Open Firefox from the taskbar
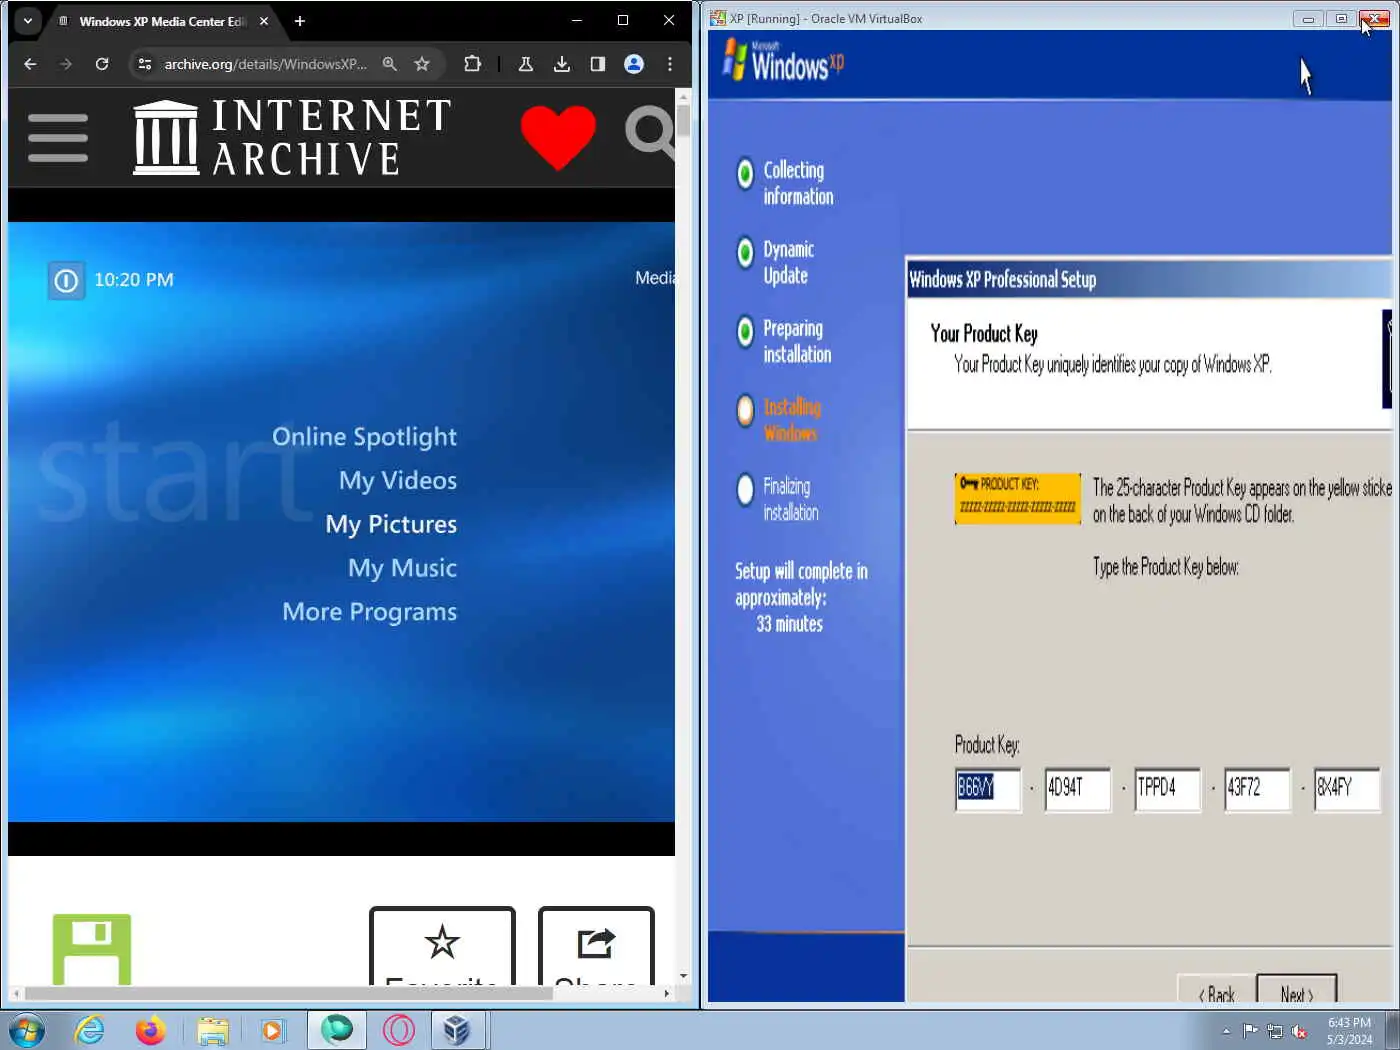This screenshot has width=1400, height=1050. click(151, 1030)
